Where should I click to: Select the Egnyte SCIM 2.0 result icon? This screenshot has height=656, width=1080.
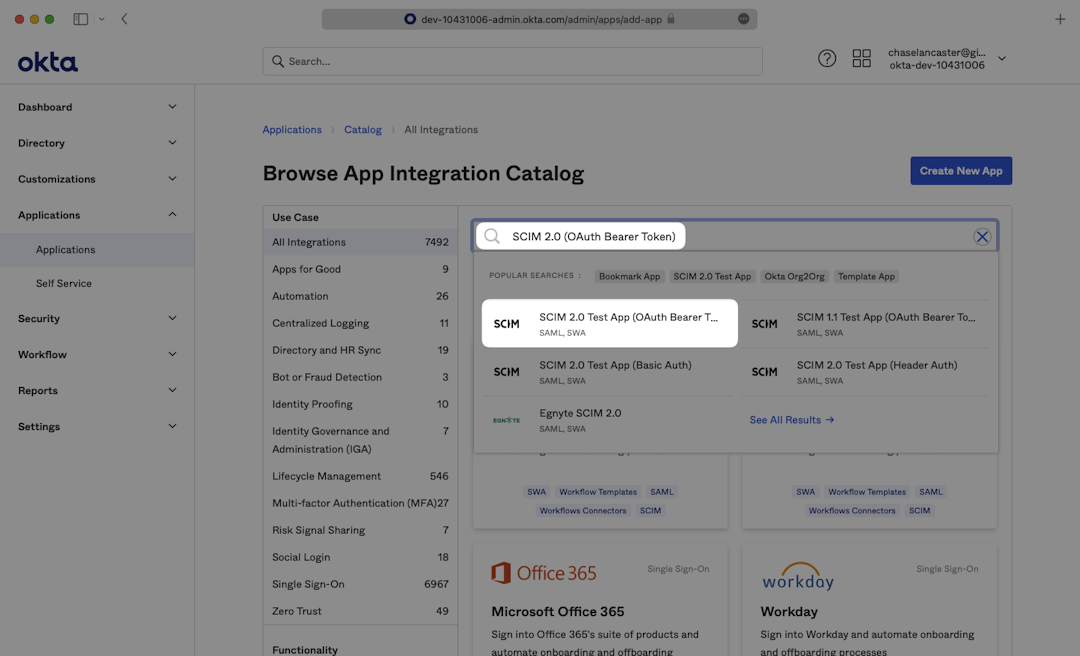[x=506, y=419]
